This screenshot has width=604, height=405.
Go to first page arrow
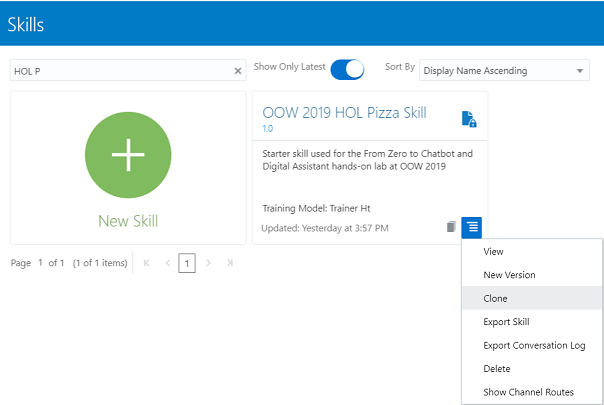146,263
